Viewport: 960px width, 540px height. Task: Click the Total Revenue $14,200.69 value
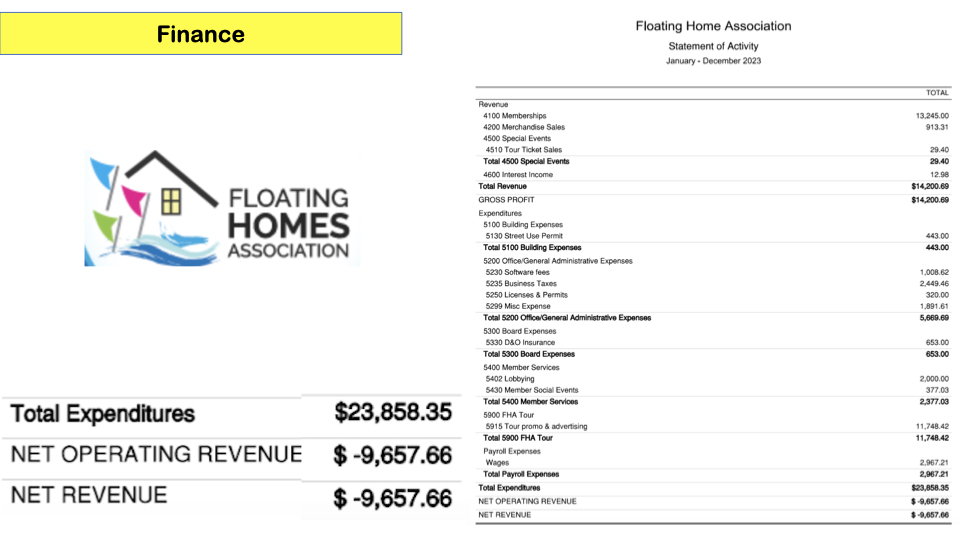tap(929, 186)
